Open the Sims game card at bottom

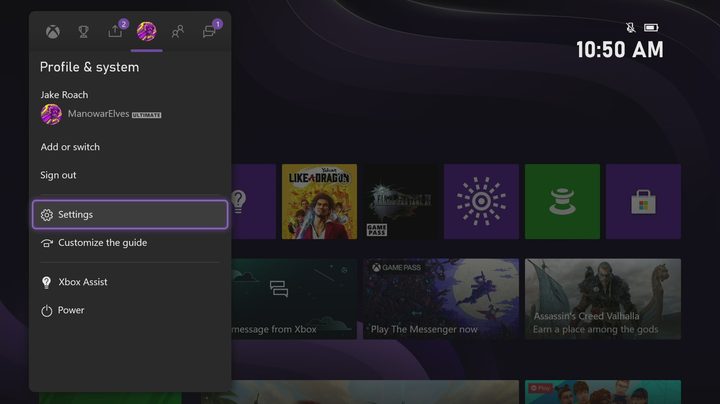(603, 392)
